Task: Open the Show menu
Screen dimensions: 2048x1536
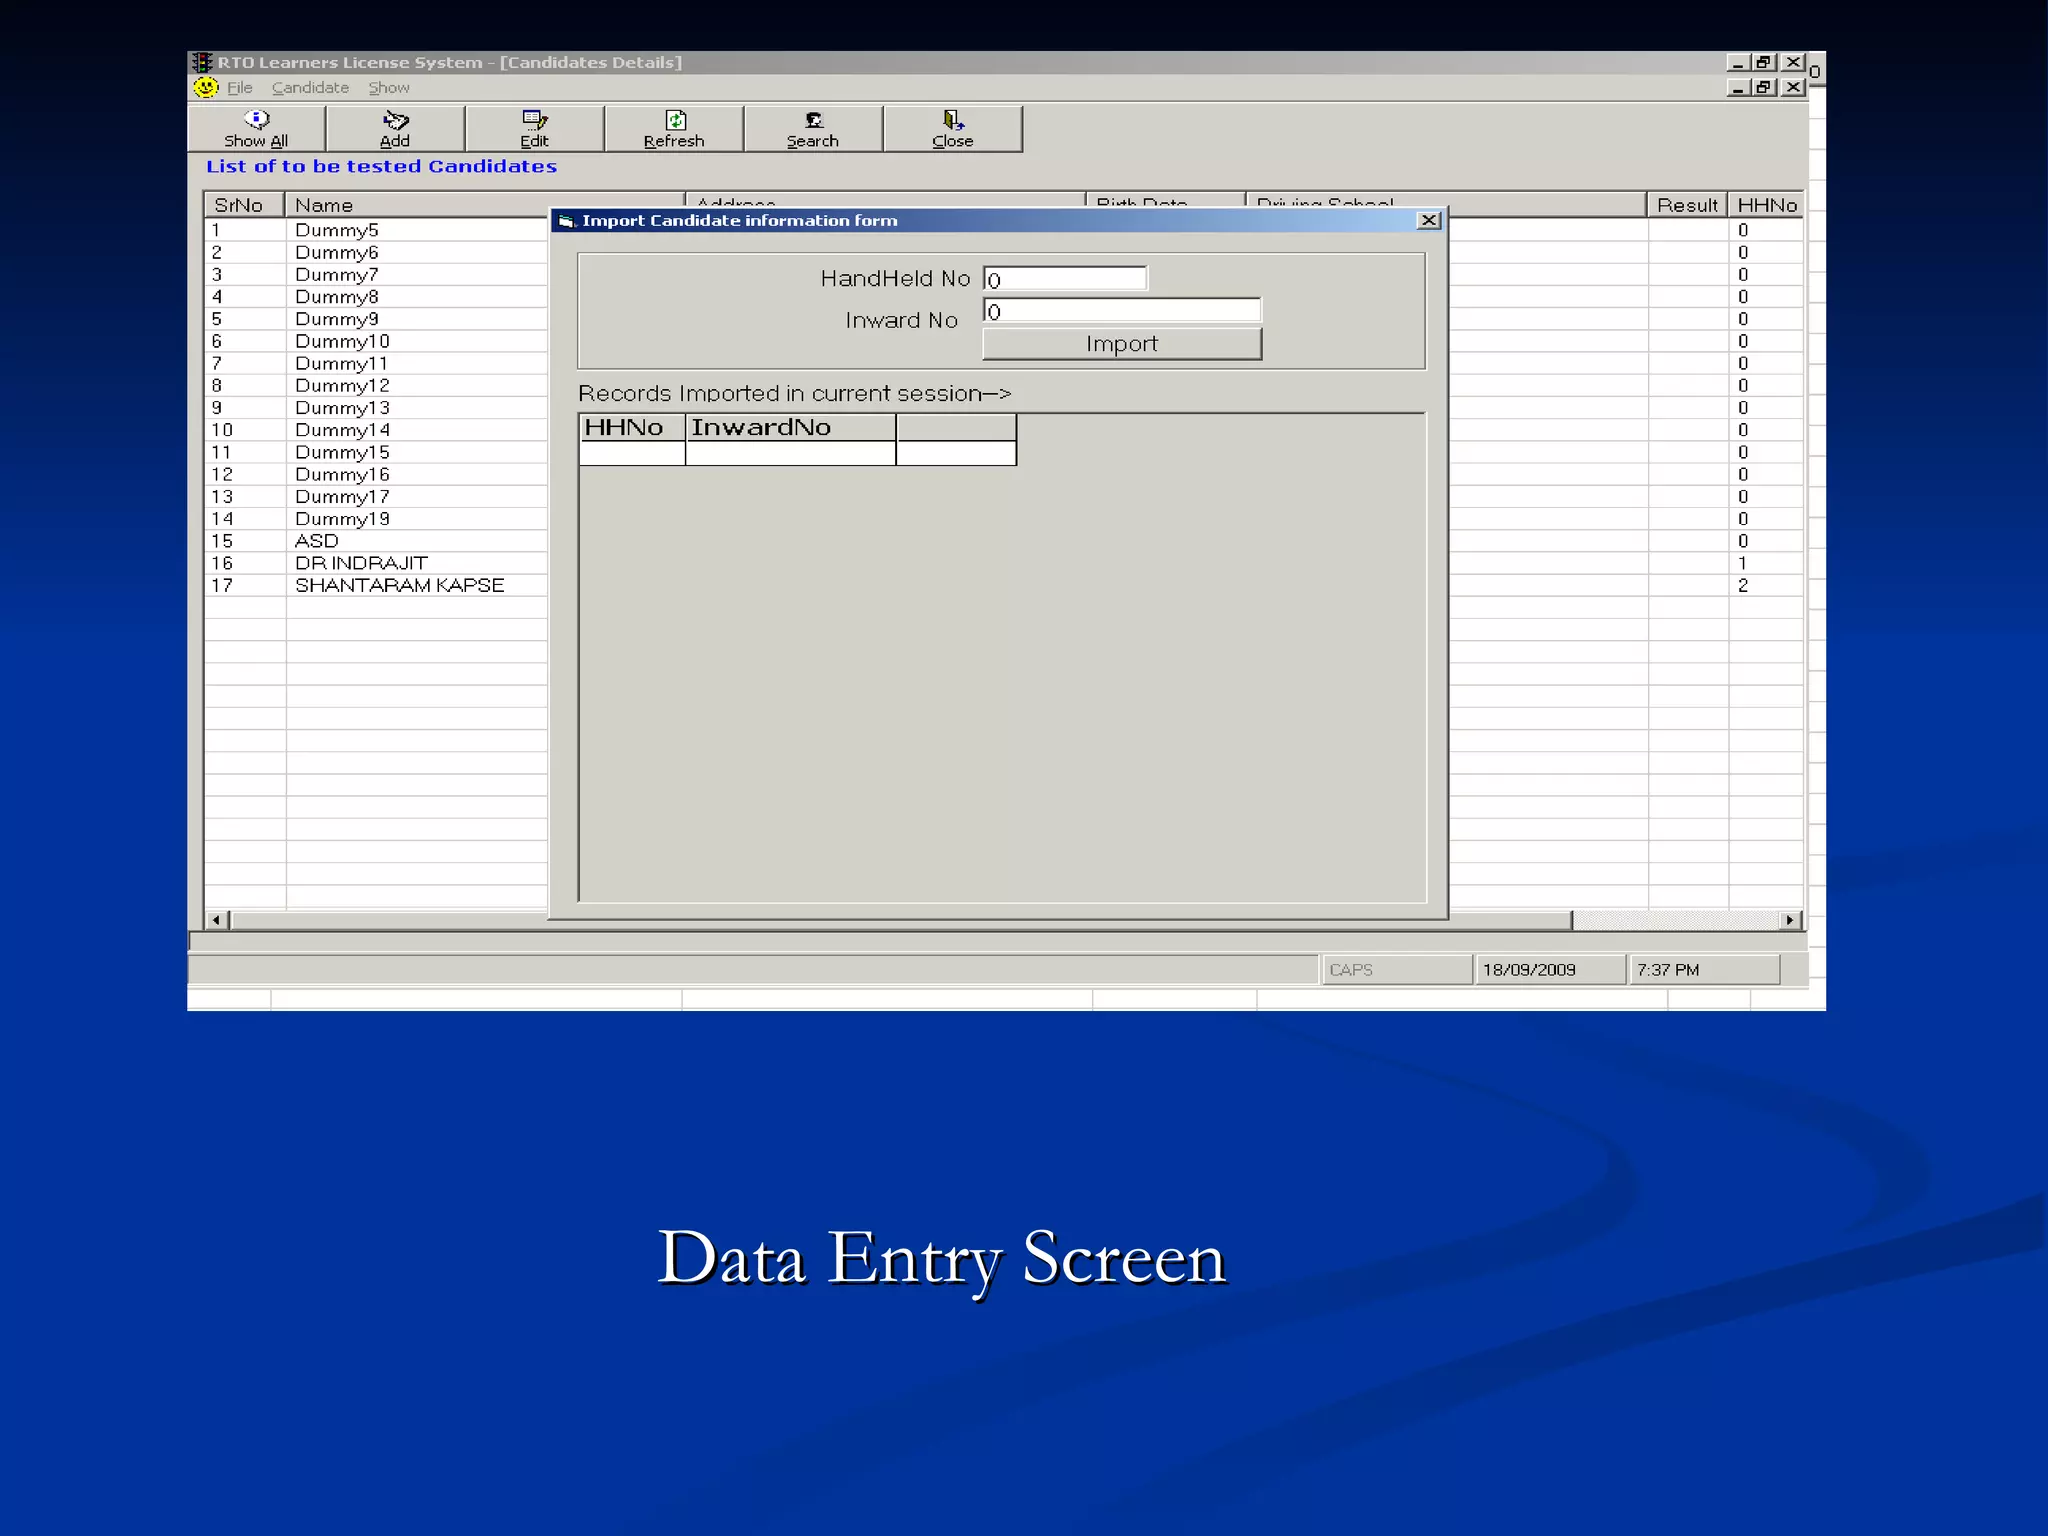Action: coord(389,88)
